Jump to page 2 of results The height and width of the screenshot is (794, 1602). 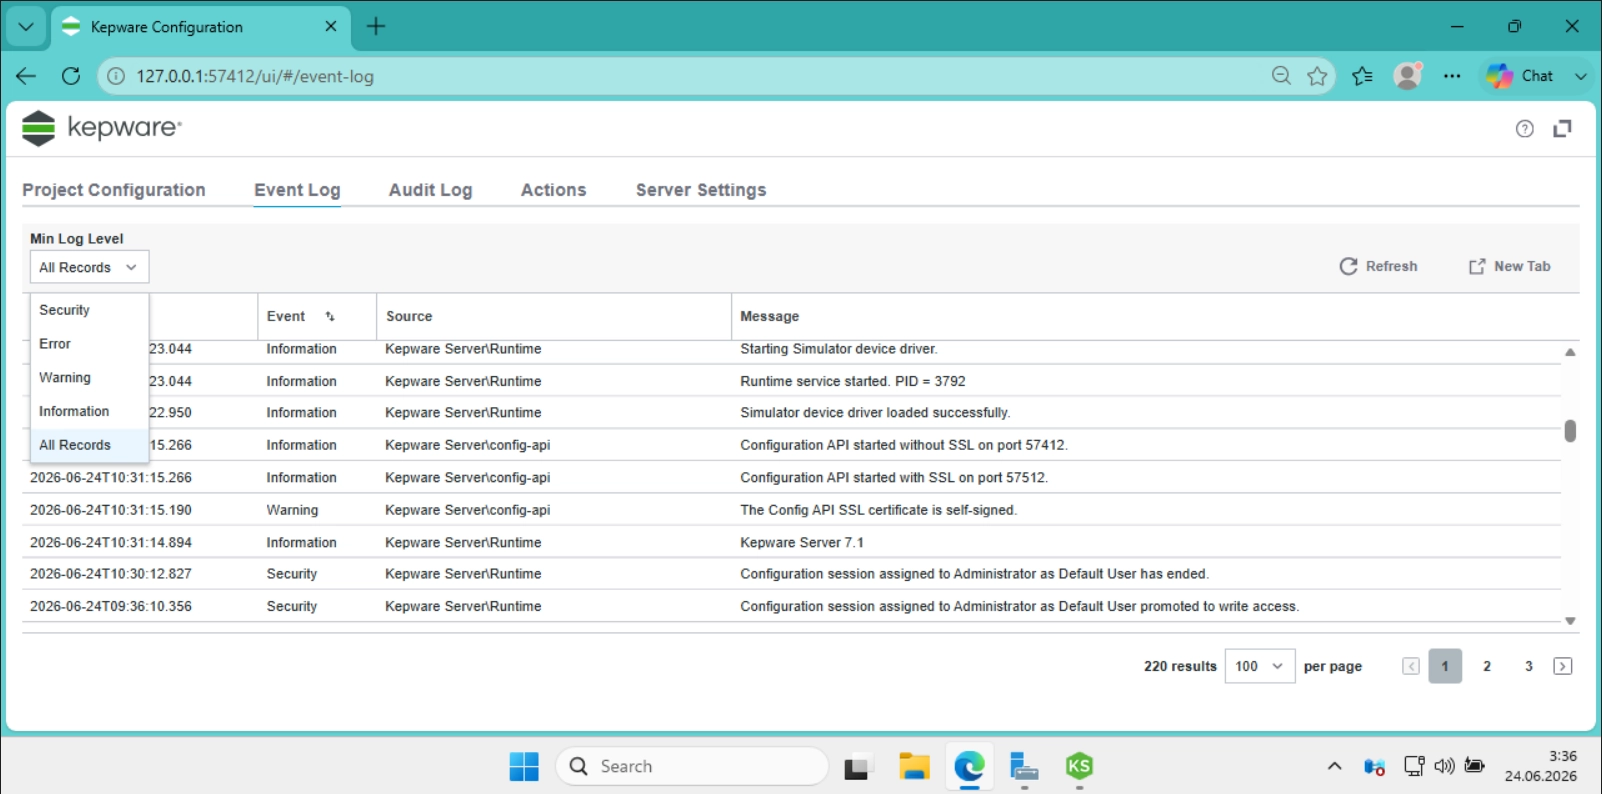[1487, 666]
